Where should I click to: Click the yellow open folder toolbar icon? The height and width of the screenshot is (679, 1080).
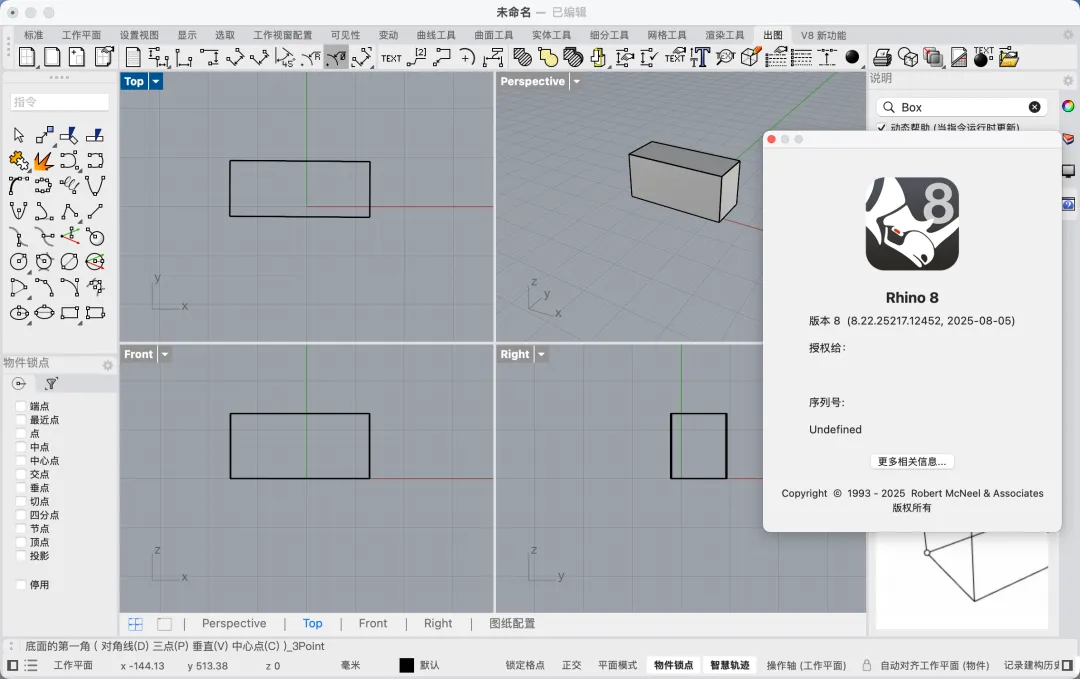point(1009,58)
